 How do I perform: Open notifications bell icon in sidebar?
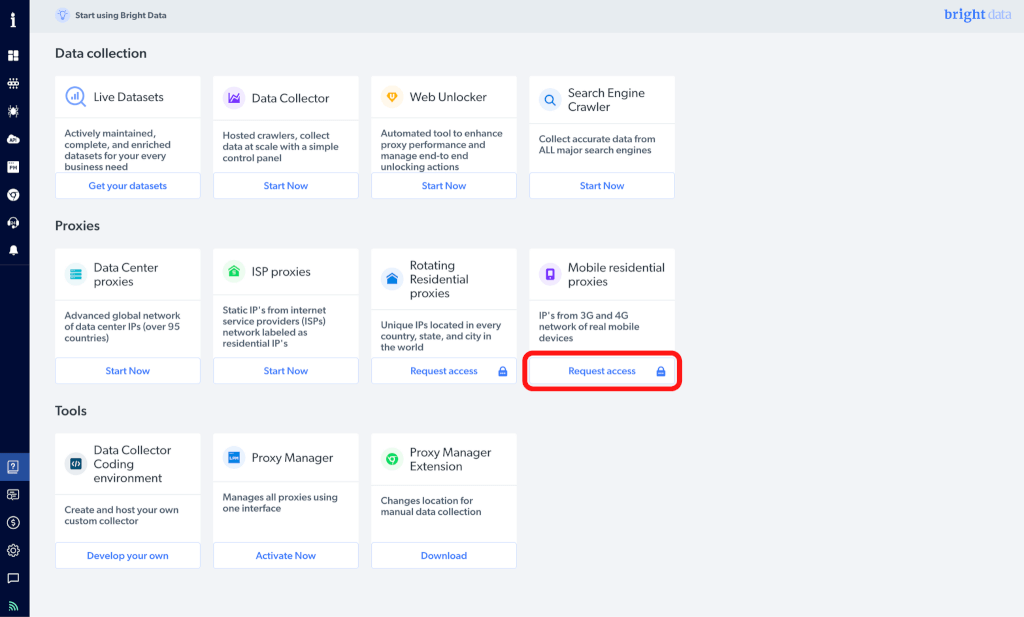pos(14,250)
